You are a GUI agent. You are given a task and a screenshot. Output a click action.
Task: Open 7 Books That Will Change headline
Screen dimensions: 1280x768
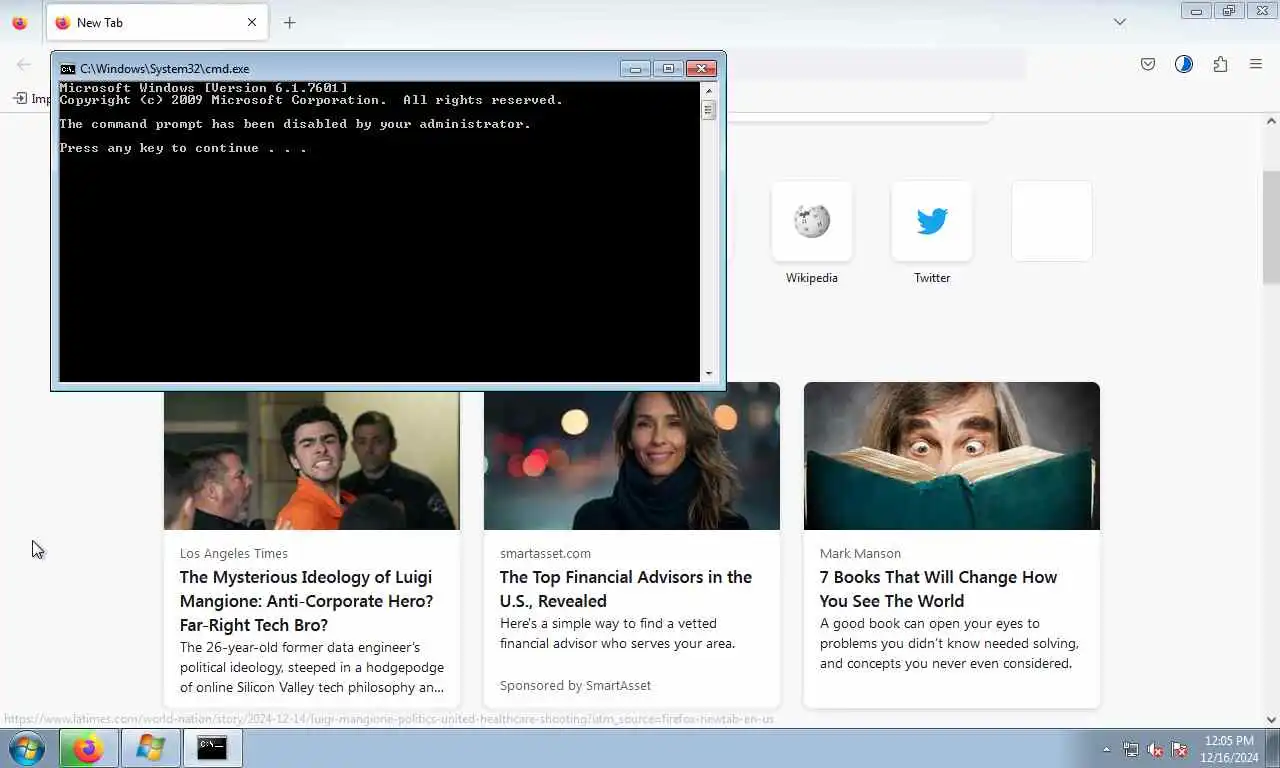pos(938,589)
